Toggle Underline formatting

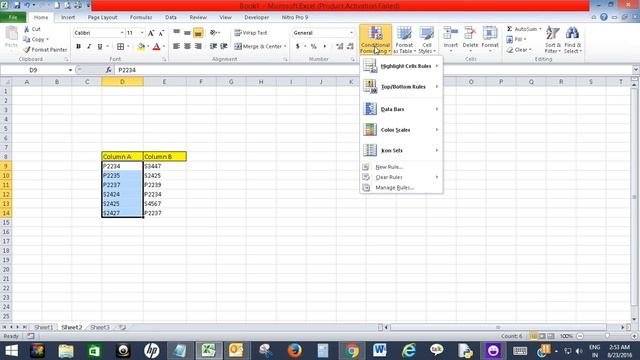point(100,47)
